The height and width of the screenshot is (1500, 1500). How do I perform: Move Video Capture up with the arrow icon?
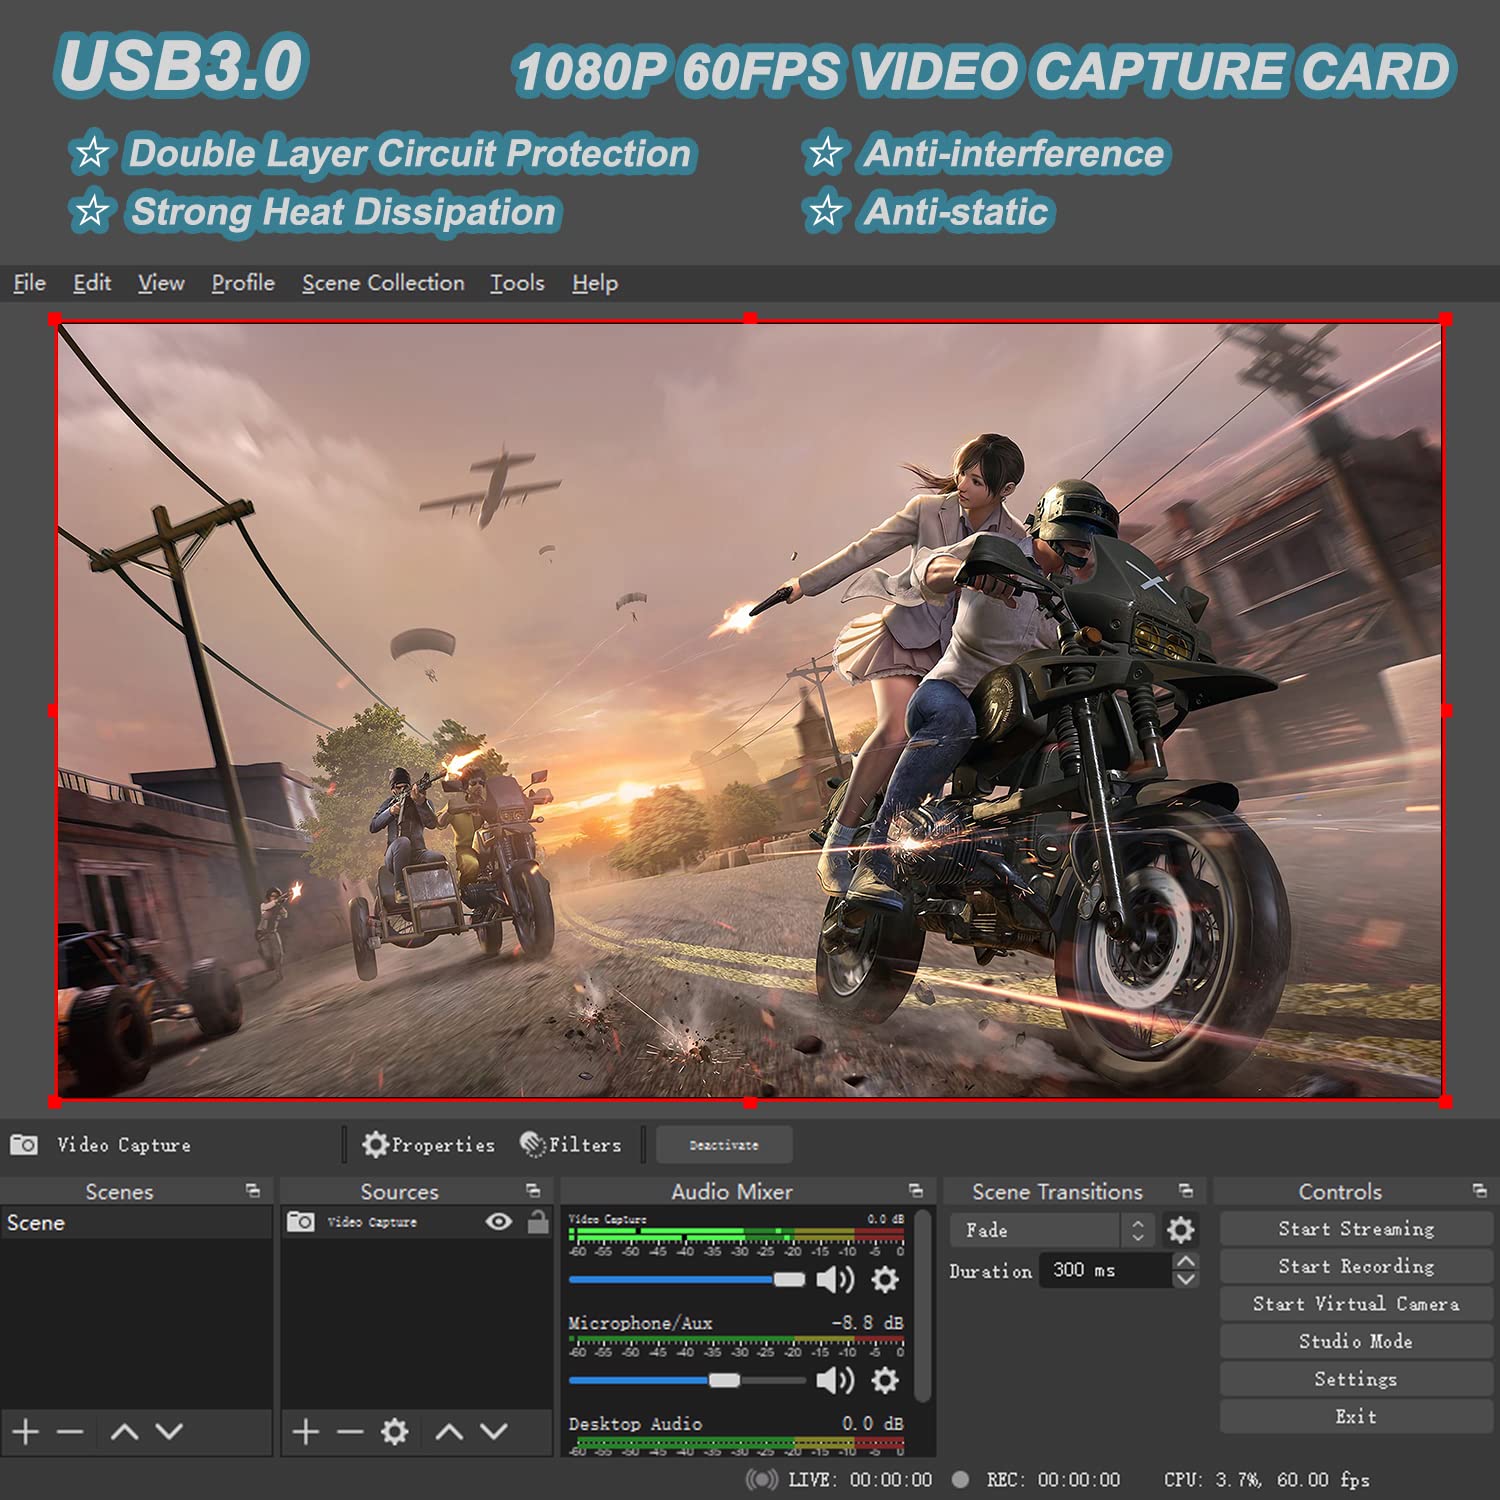click(447, 1432)
